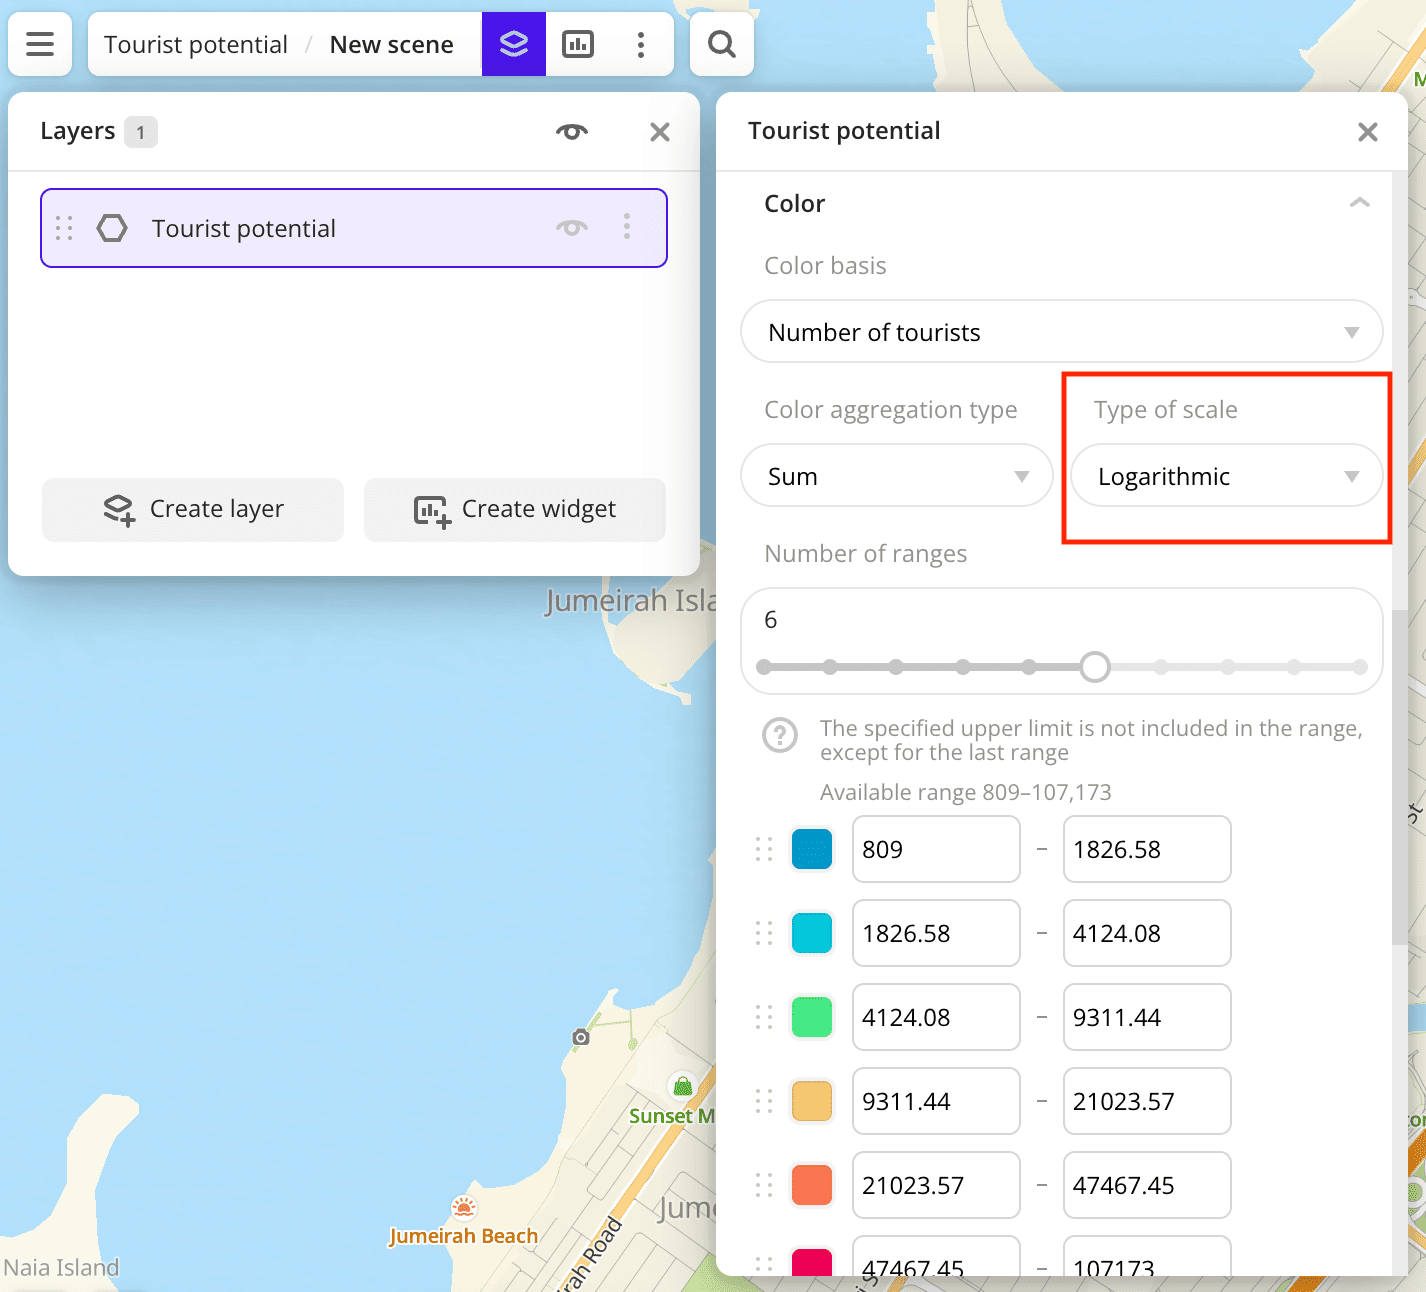Image resolution: width=1426 pixels, height=1292 pixels.
Task: Click the help question mark icon
Action: coord(780,735)
